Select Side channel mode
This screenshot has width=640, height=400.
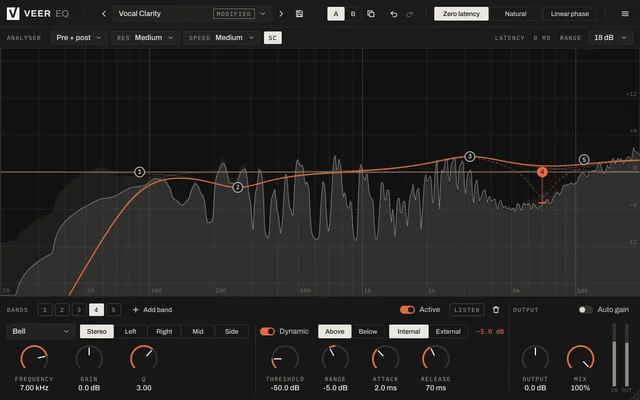click(231, 331)
